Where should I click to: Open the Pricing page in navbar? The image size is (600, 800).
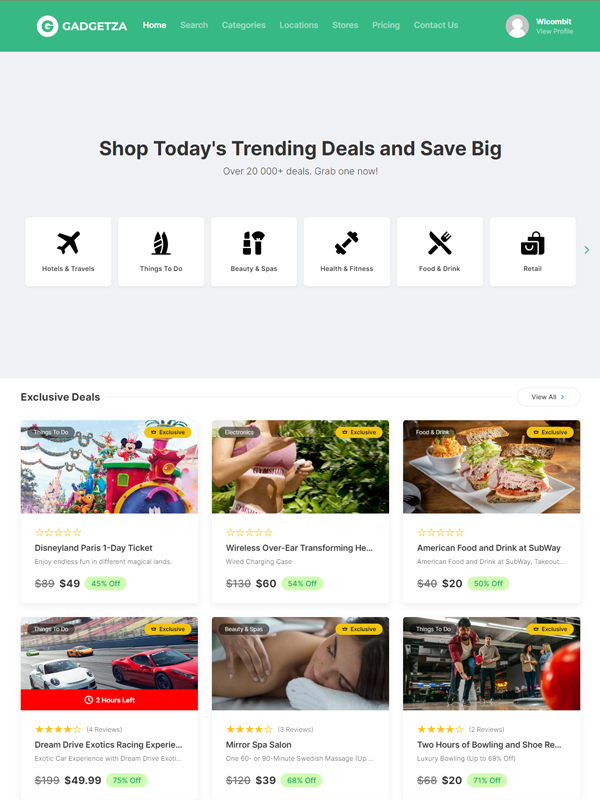(386, 25)
